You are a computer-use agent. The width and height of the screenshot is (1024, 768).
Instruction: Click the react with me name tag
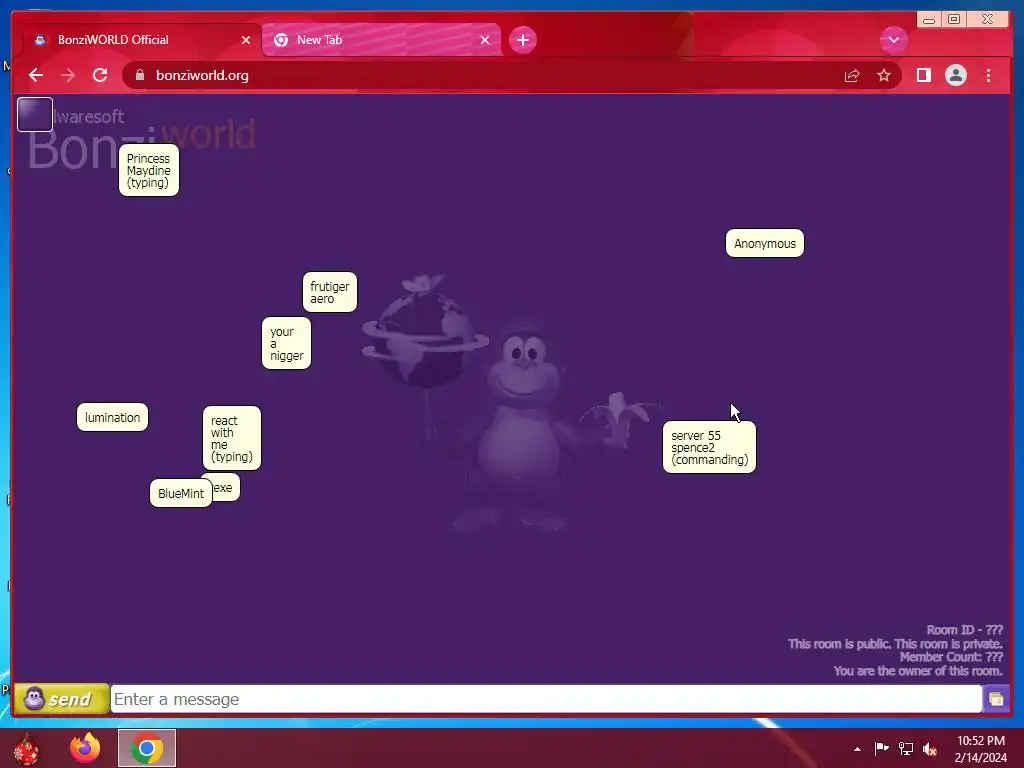pos(232,438)
